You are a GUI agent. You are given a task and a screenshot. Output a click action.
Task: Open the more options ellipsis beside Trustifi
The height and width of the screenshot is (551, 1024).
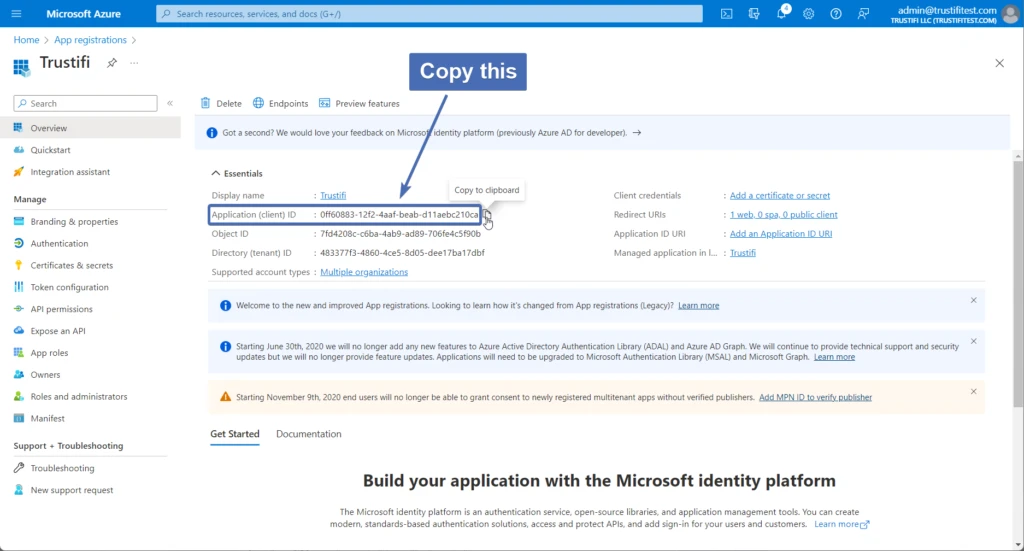point(134,63)
